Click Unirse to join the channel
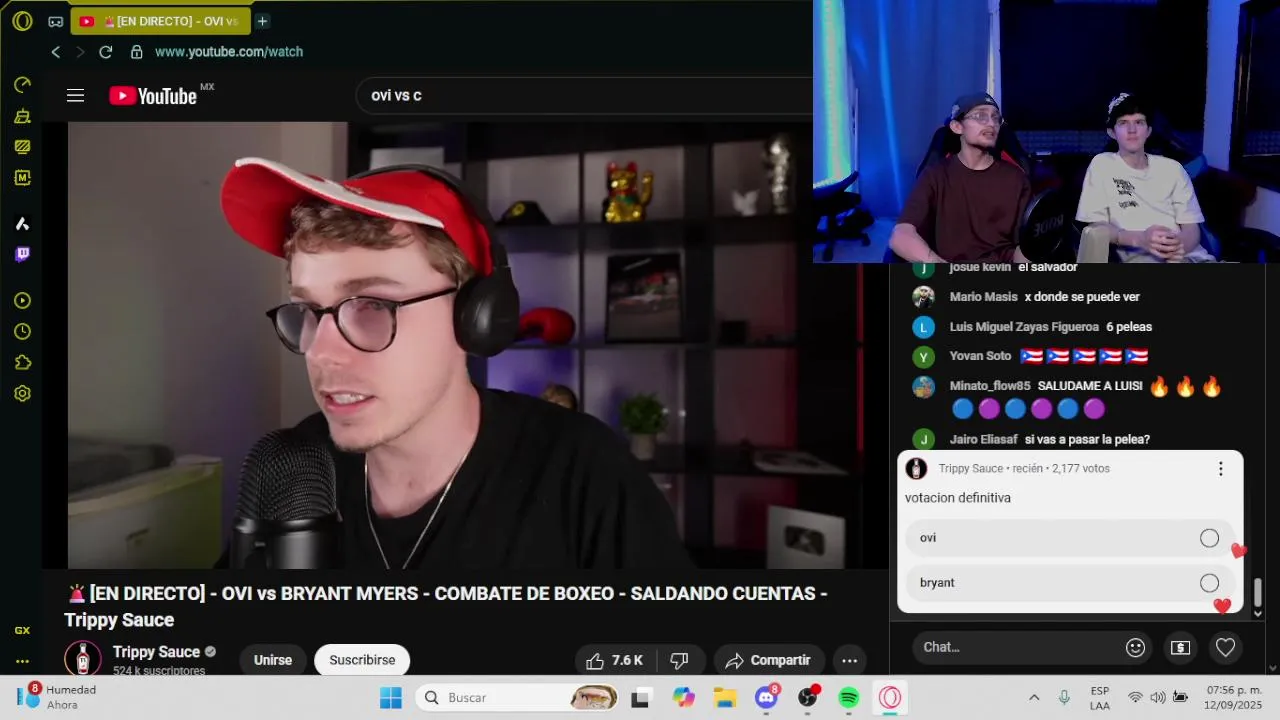The image size is (1280, 720). tap(273, 660)
